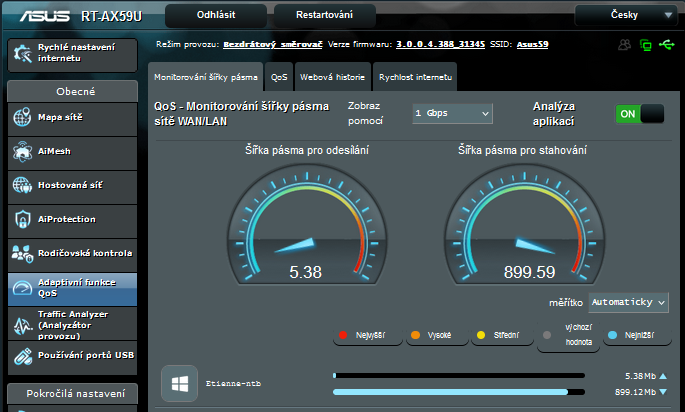Click the Používání portů USB icon

tap(22, 355)
